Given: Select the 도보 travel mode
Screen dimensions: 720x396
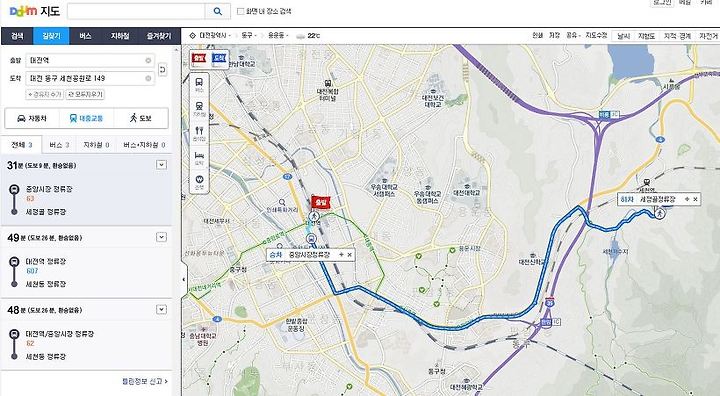Looking at the screenshot, I should (141, 119).
